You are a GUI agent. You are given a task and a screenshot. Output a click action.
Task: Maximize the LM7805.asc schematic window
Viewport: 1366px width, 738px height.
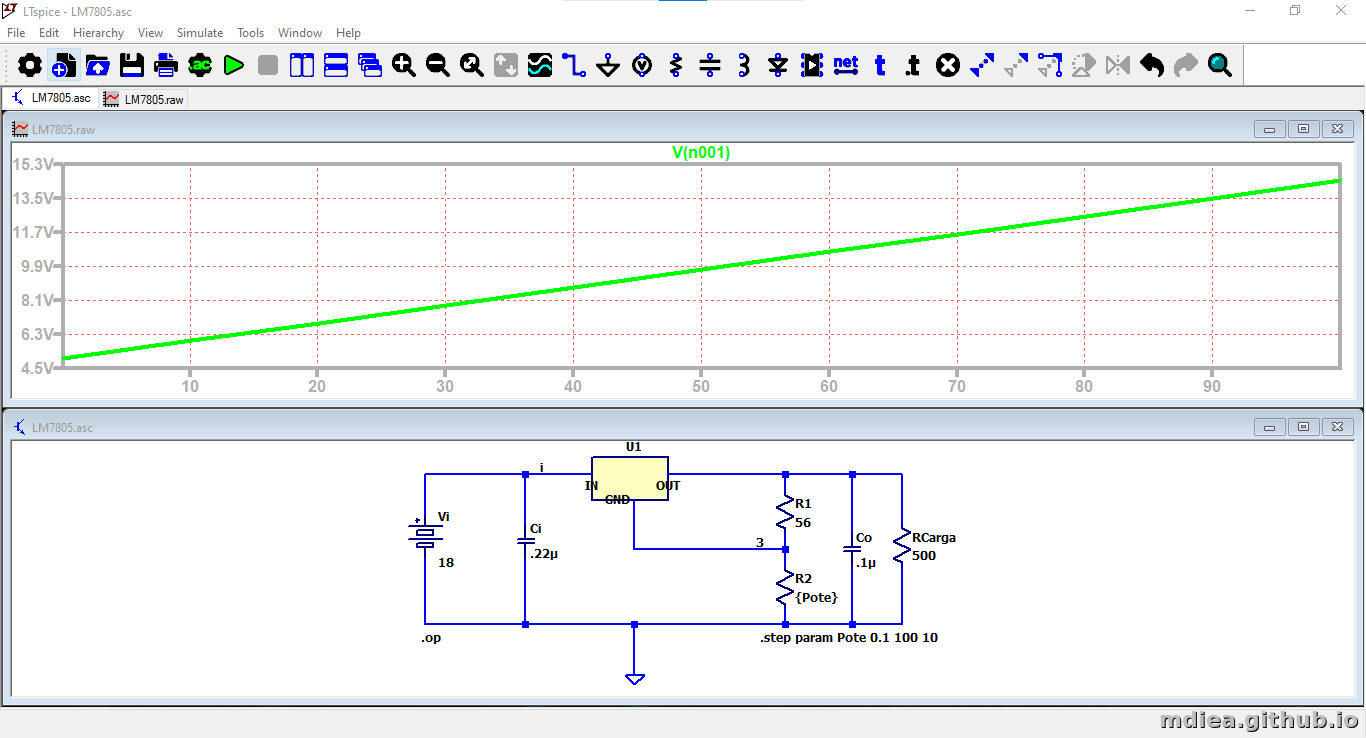pos(1304,427)
